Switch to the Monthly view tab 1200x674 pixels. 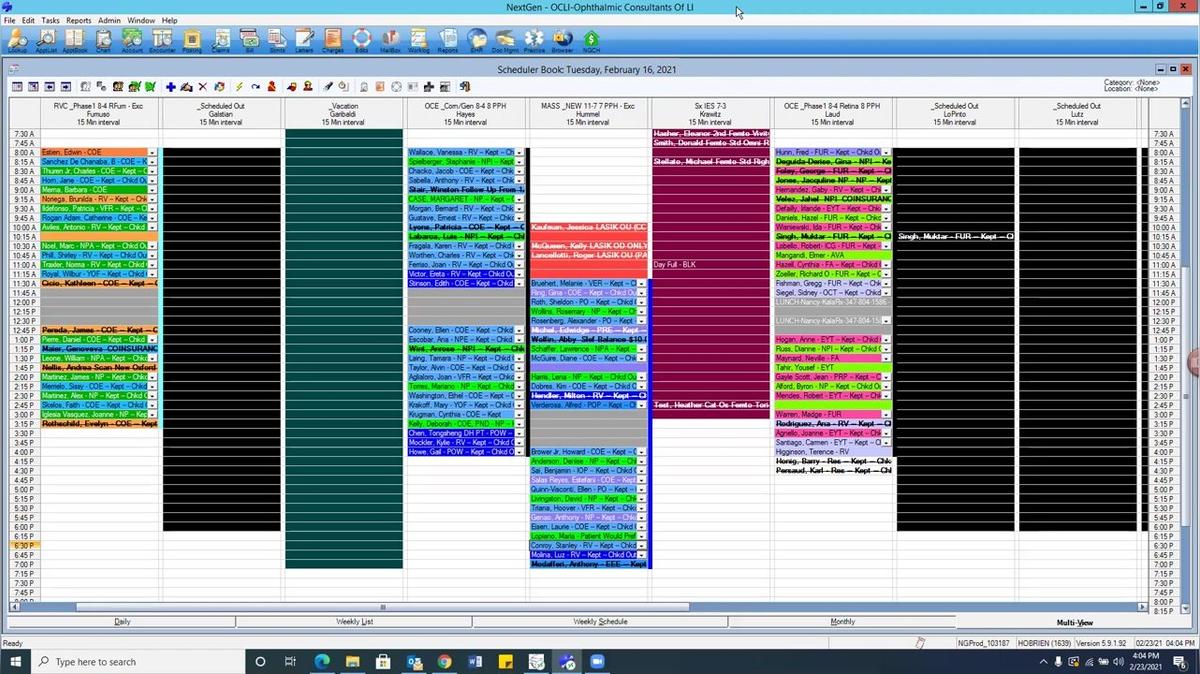(842, 621)
